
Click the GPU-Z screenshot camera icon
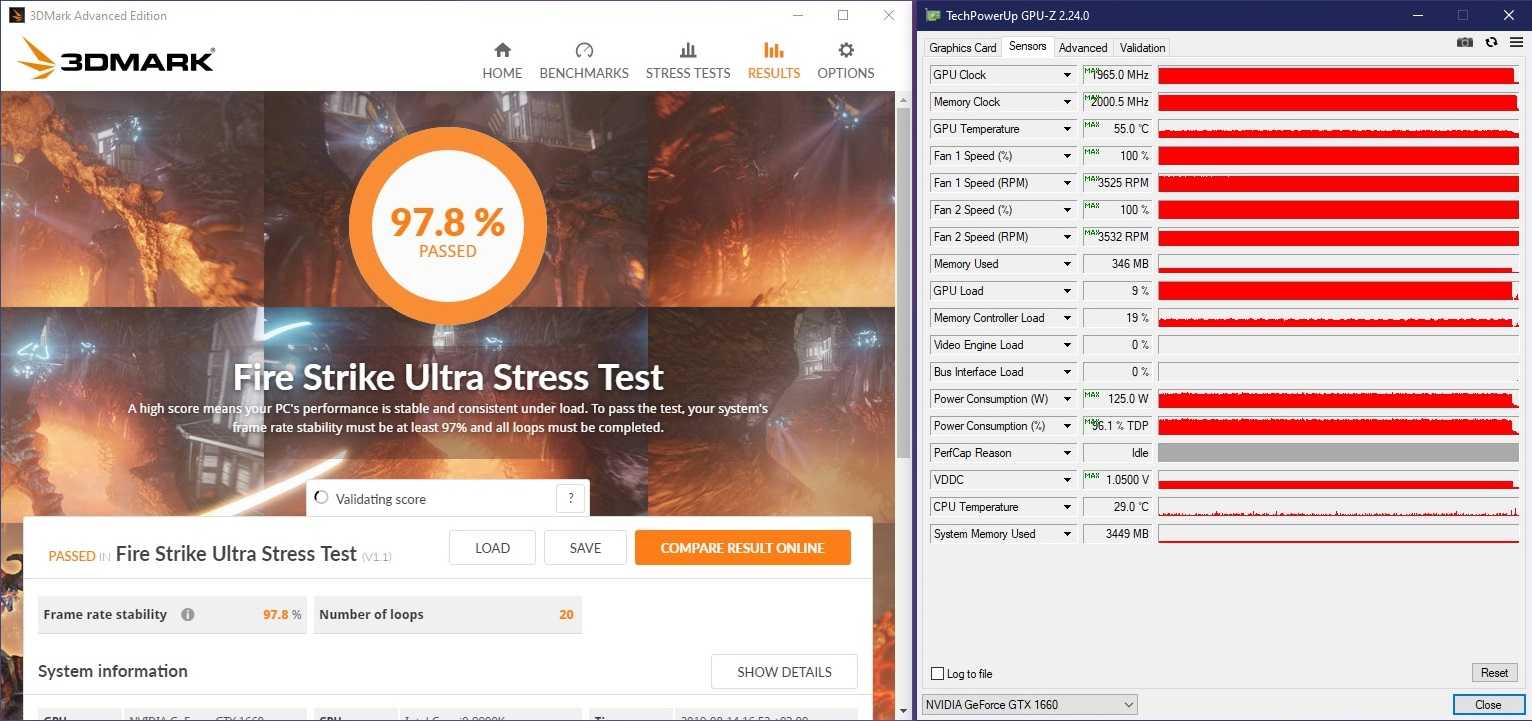[x=1465, y=42]
